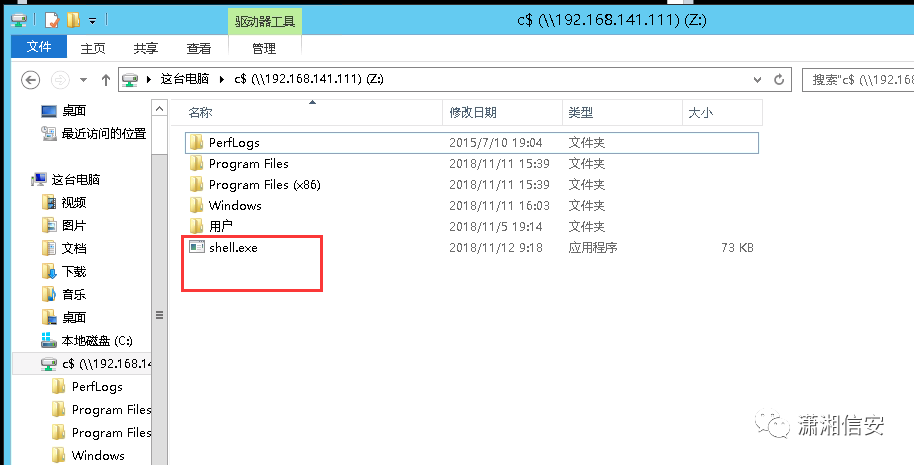Click the Properties quick access icon
The width and height of the screenshot is (914, 465).
(x=52, y=20)
